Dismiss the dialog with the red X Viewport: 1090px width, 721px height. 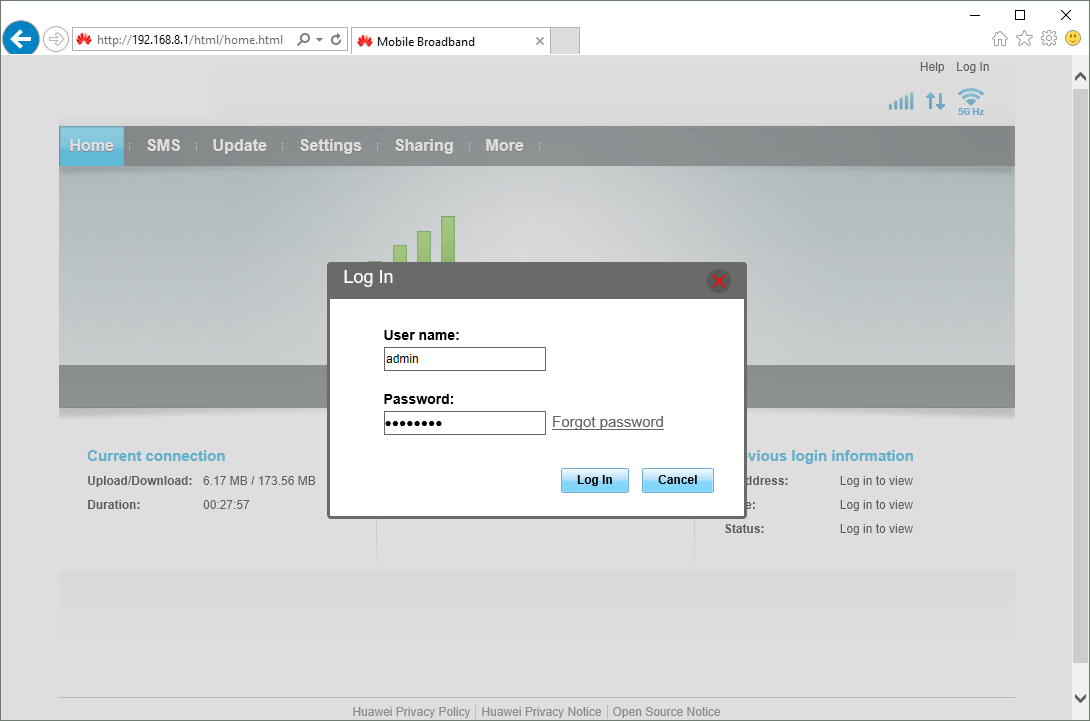point(718,281)
